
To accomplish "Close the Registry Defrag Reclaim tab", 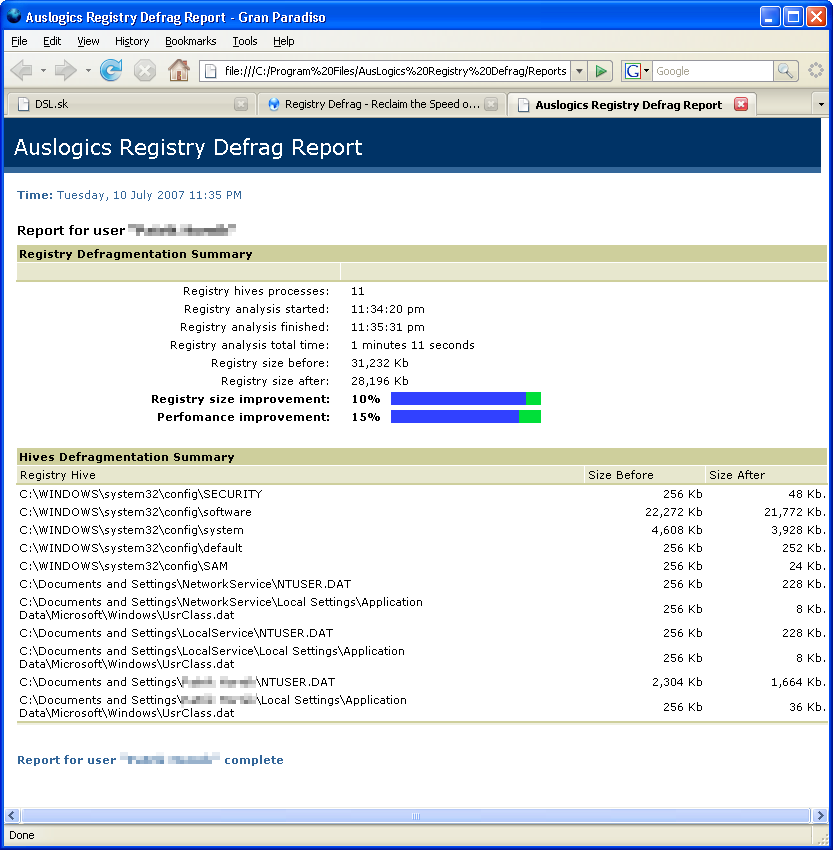I will (x=490, y=104).
